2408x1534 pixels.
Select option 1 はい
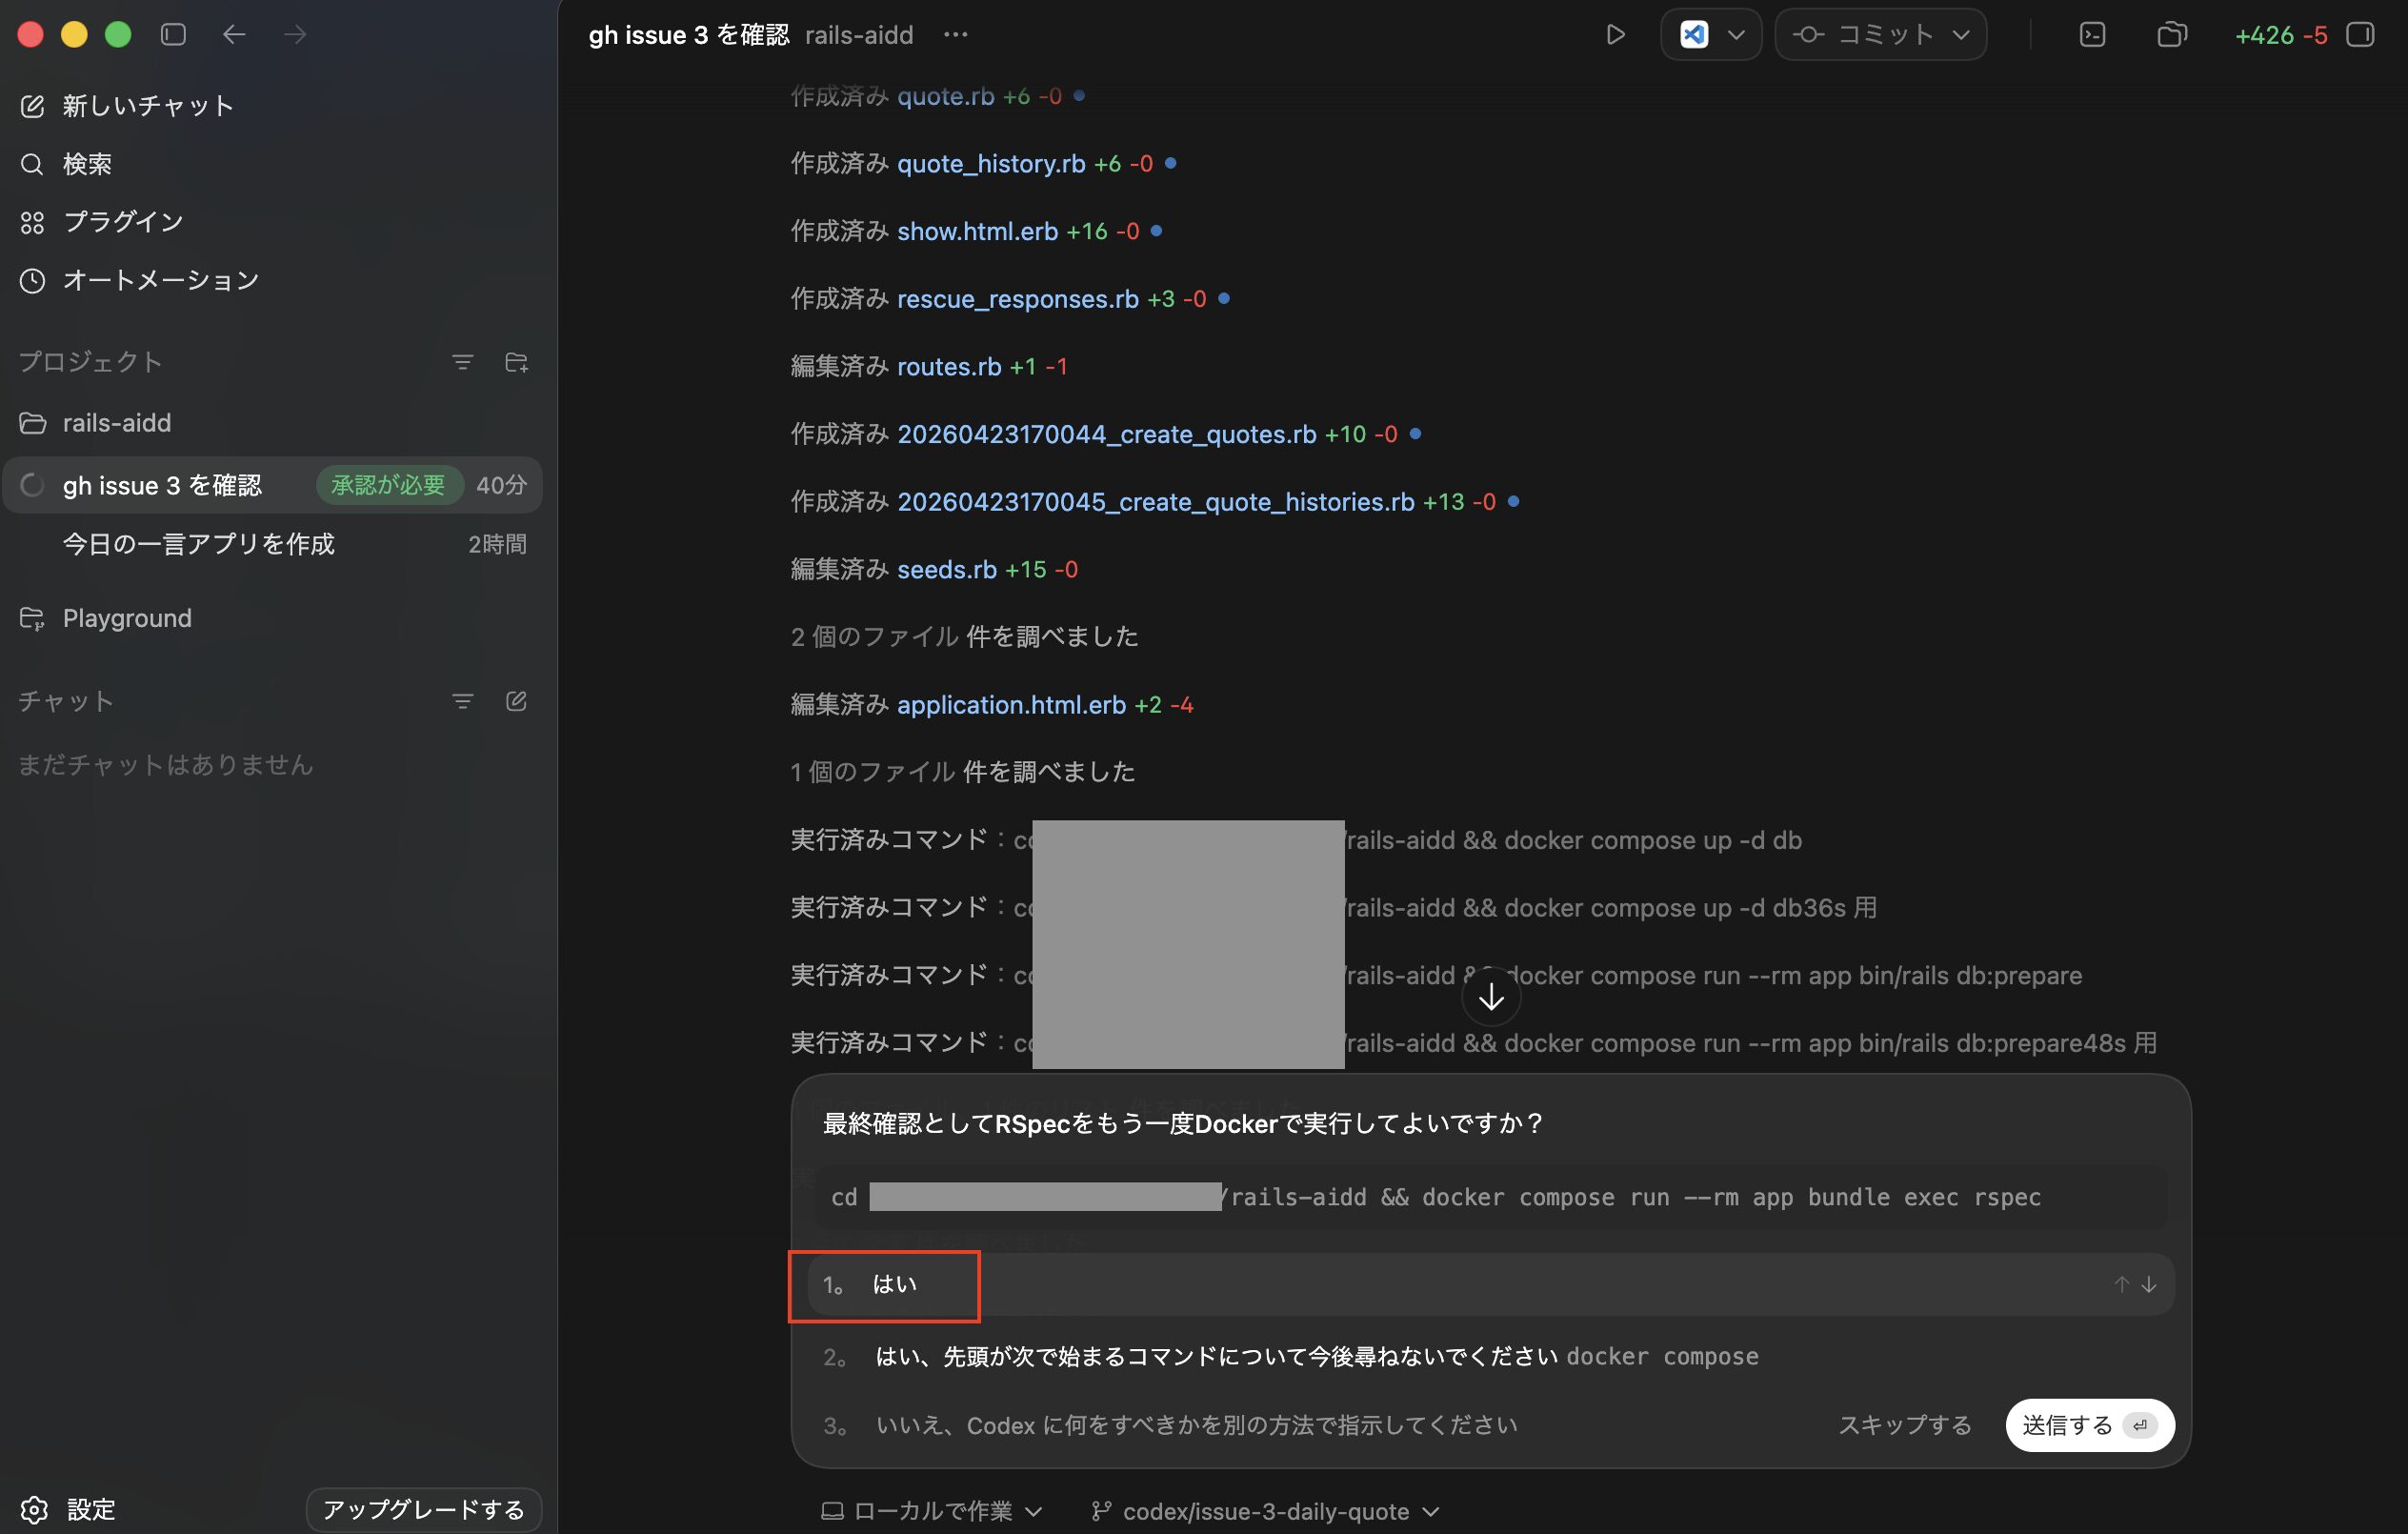(894, 1284)
